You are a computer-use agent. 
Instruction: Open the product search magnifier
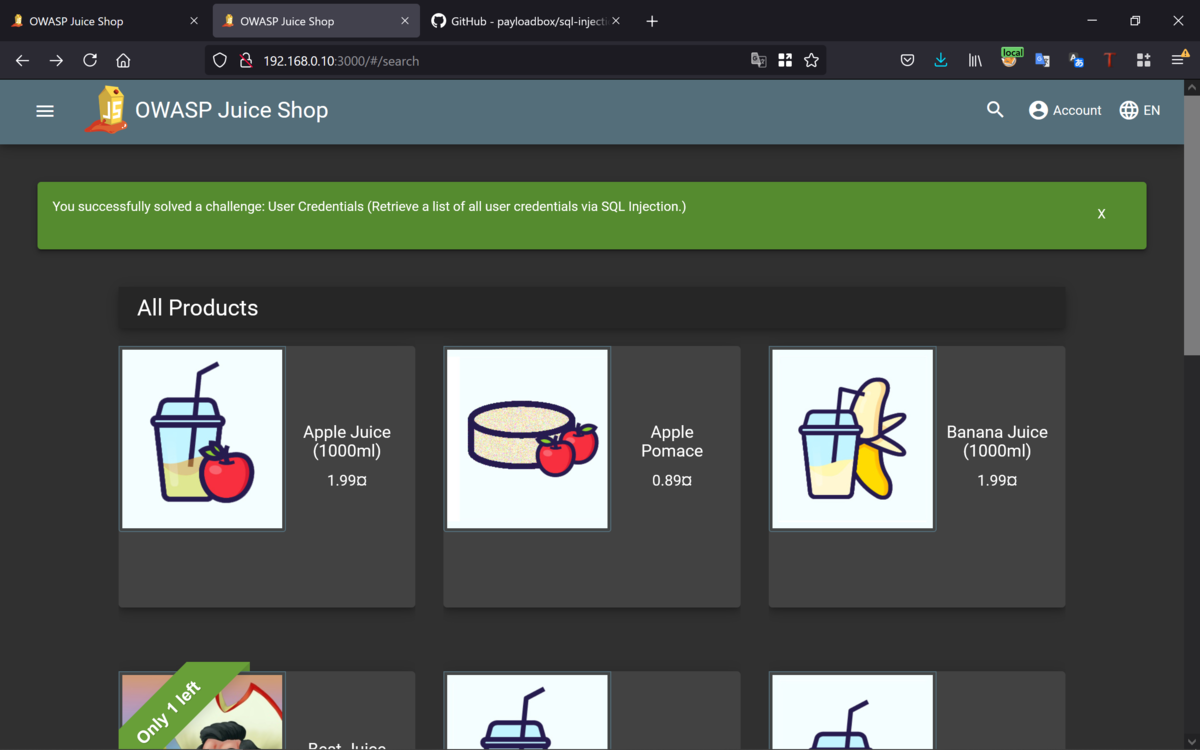(995, 110)
